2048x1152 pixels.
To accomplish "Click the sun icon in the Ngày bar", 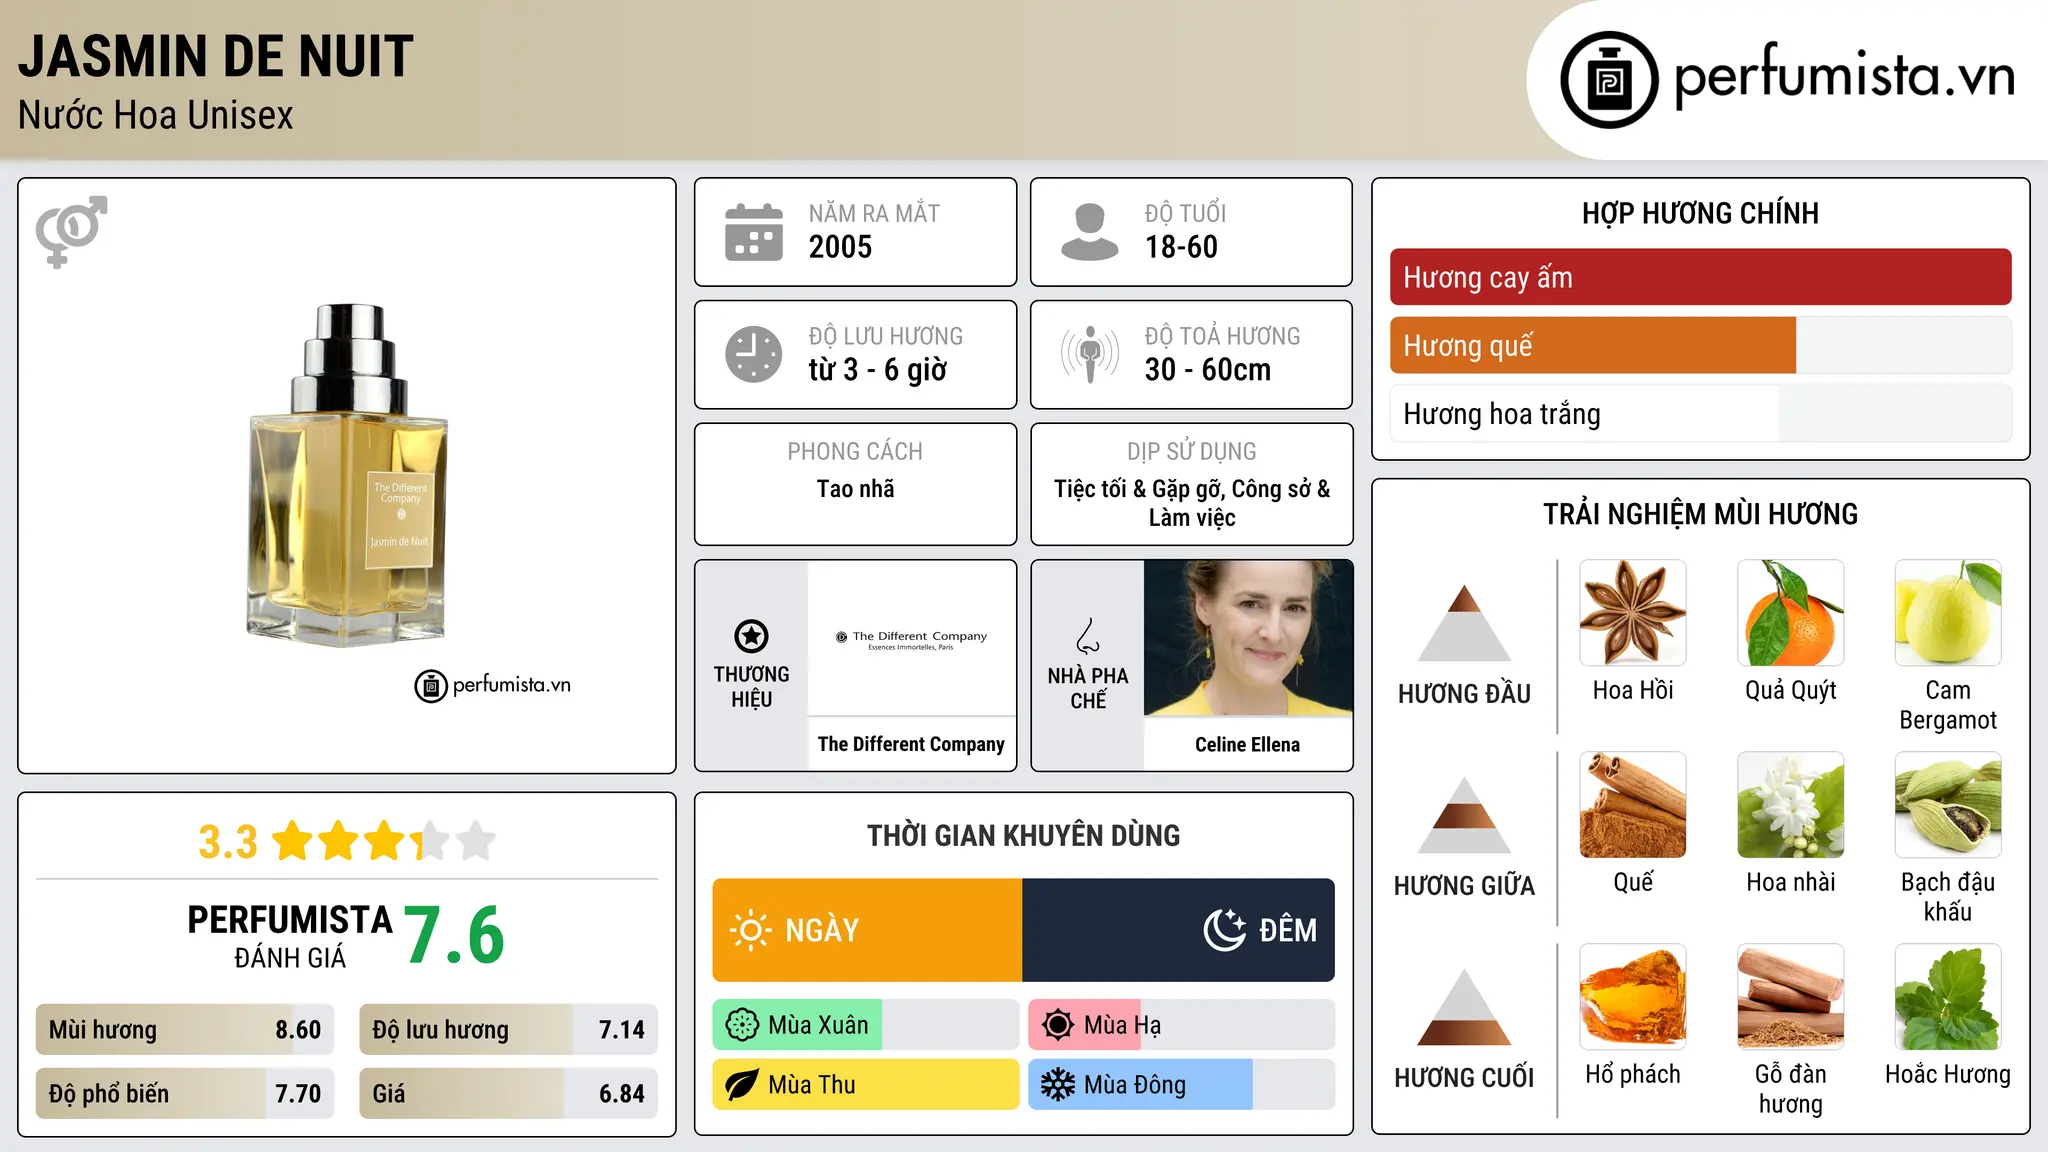I will click(750, 930).
